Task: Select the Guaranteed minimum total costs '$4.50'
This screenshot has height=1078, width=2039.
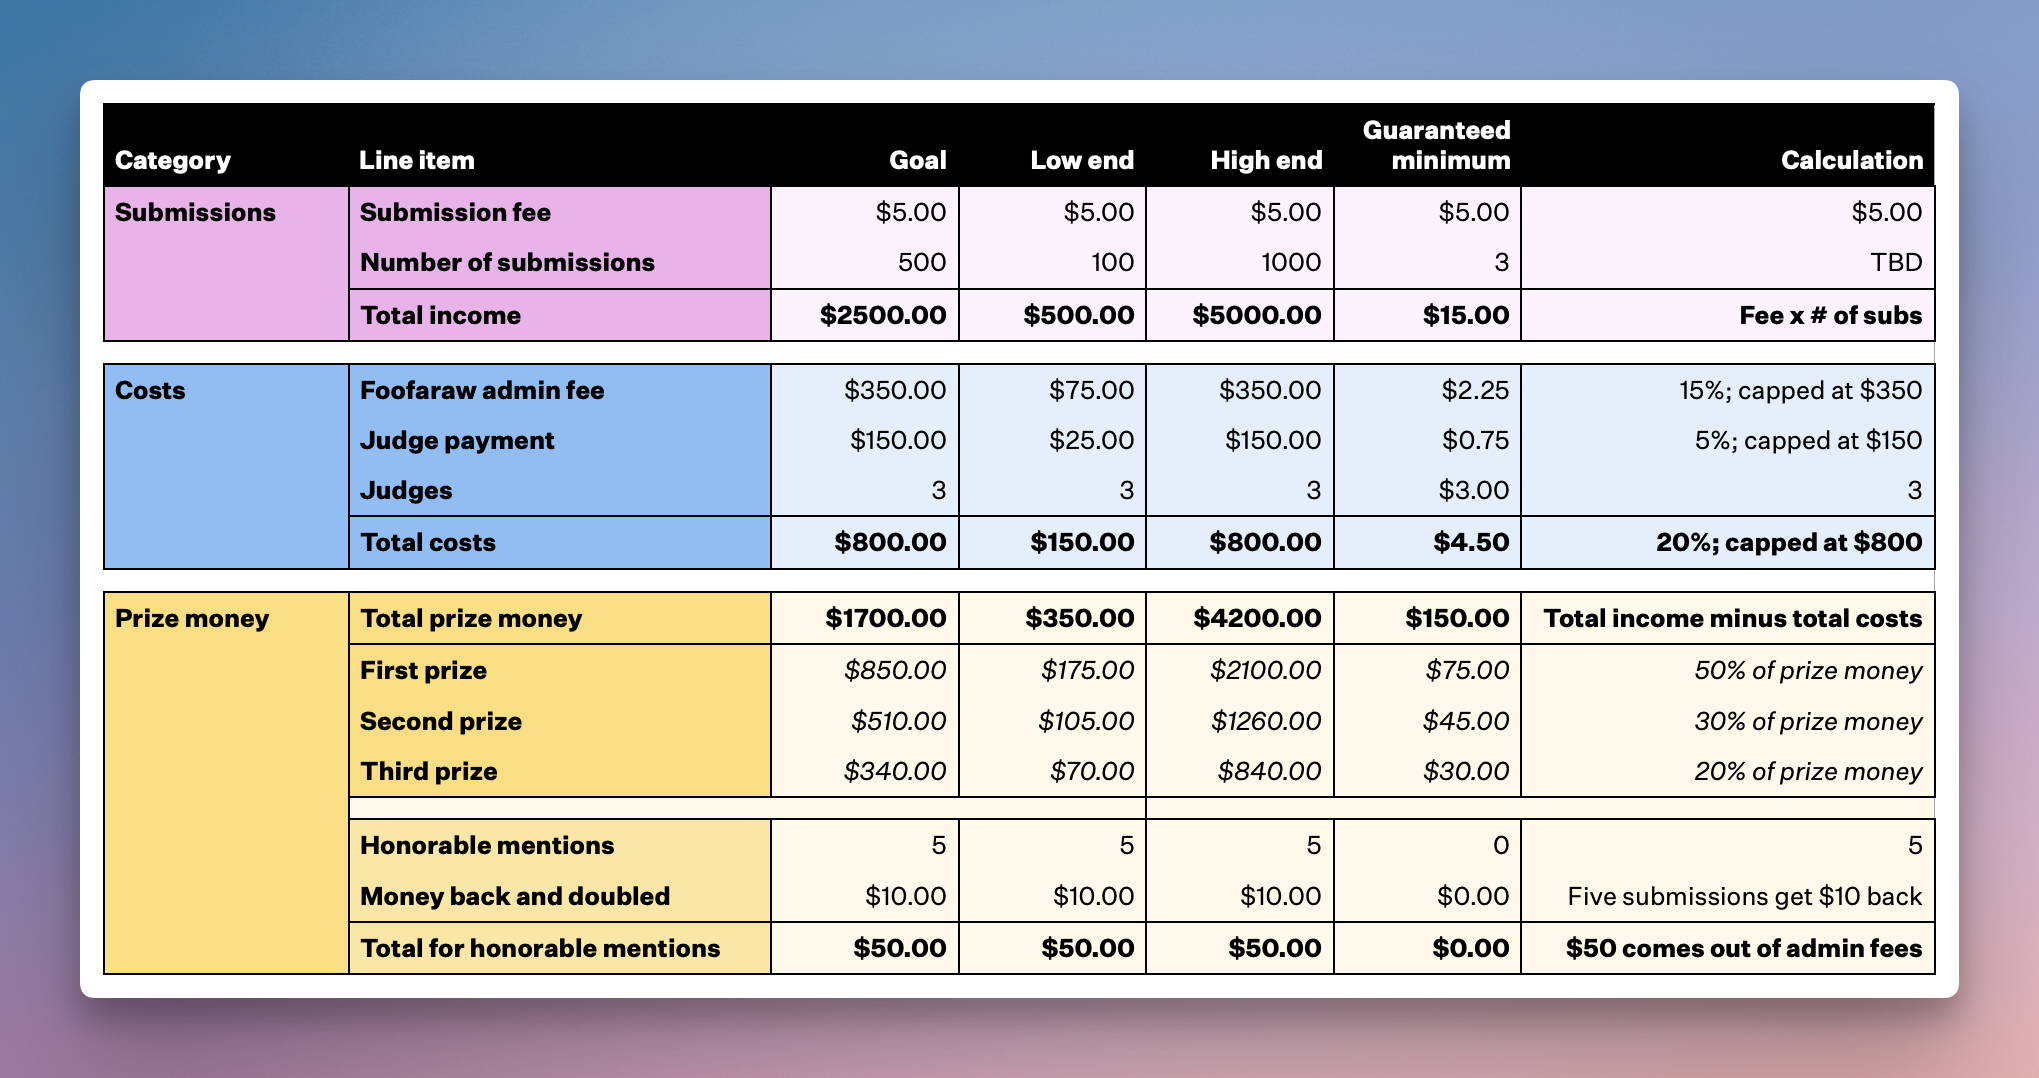Action: (x=1471, y=542)
